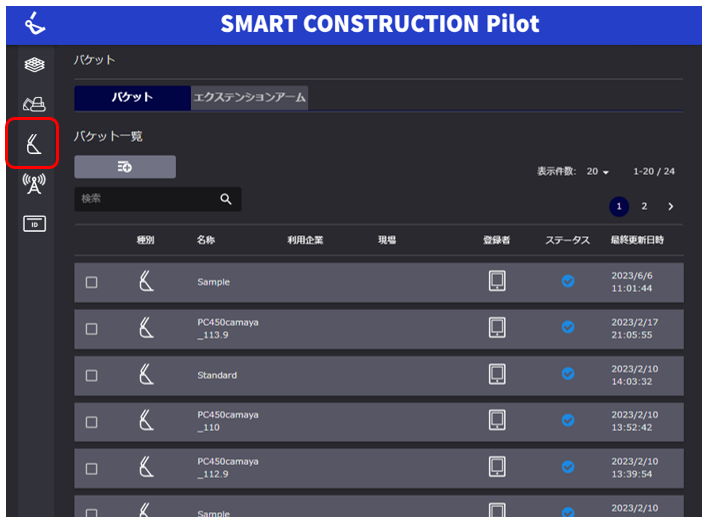The width and height of the screenshot is (706, 523).
Task: Click the 種別 column header
Action: (x=145, y=240)
